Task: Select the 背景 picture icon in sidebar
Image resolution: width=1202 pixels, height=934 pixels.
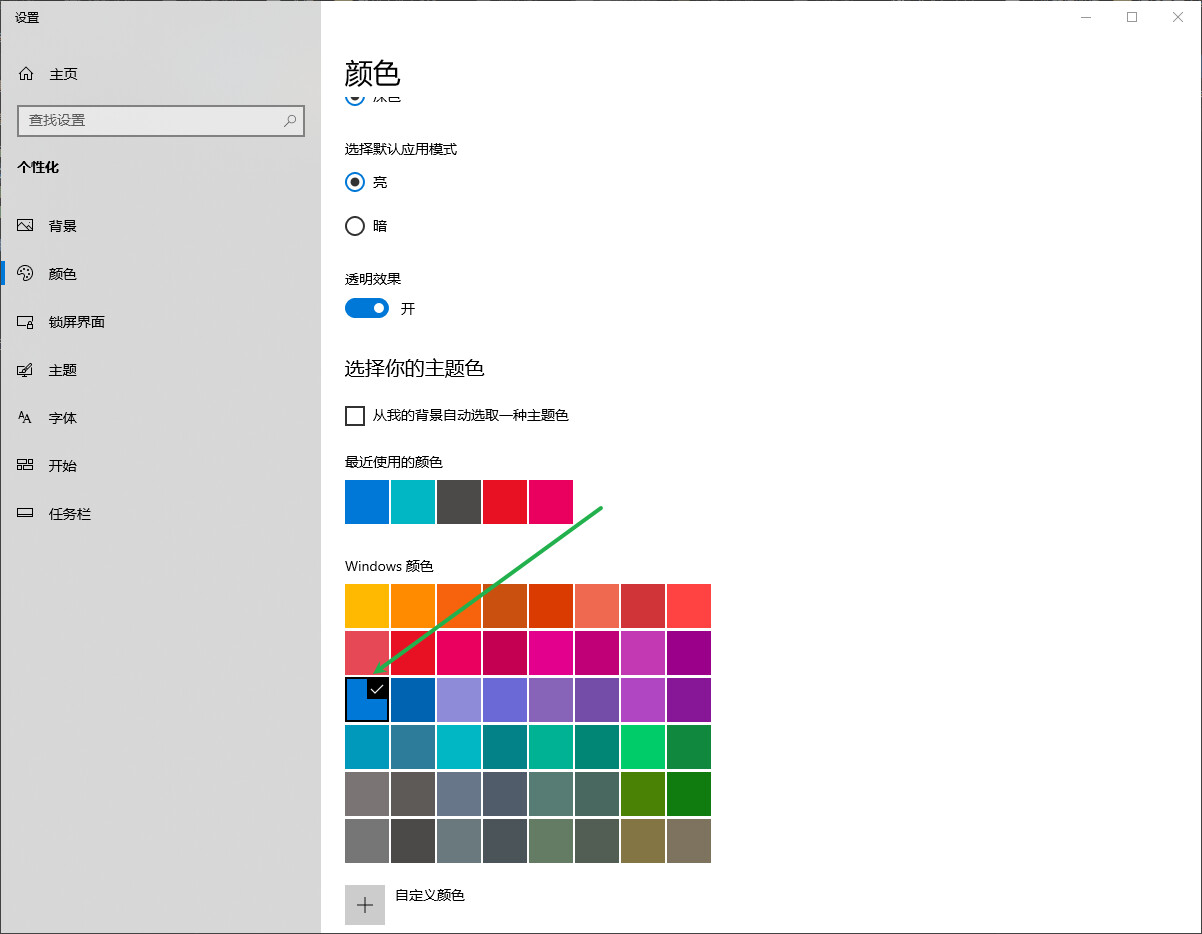Action: pyautogui.click(x=26, y=226)
